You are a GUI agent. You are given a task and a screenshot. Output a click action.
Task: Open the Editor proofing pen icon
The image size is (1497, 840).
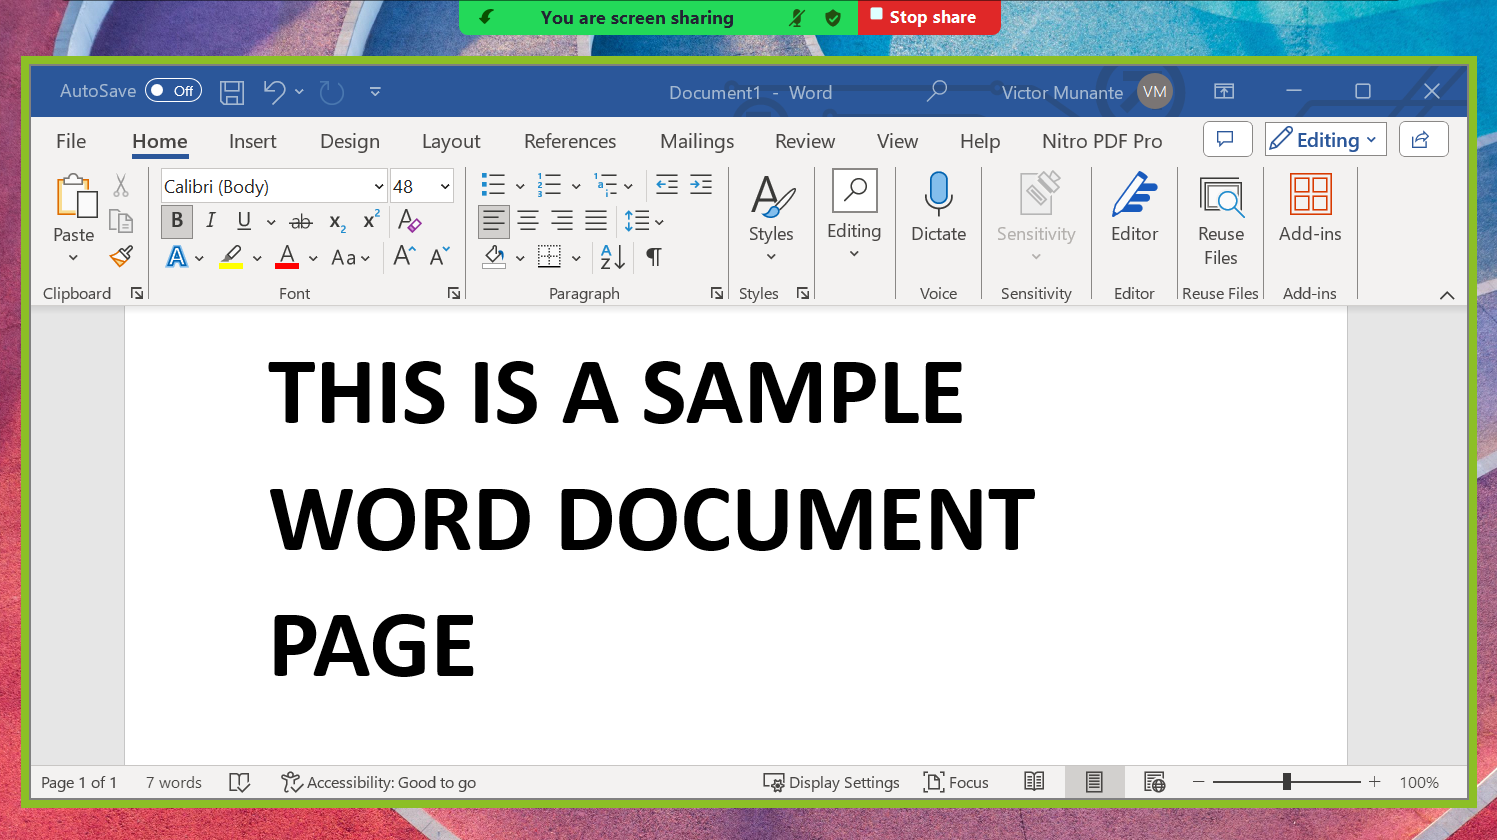point(1134,207)
